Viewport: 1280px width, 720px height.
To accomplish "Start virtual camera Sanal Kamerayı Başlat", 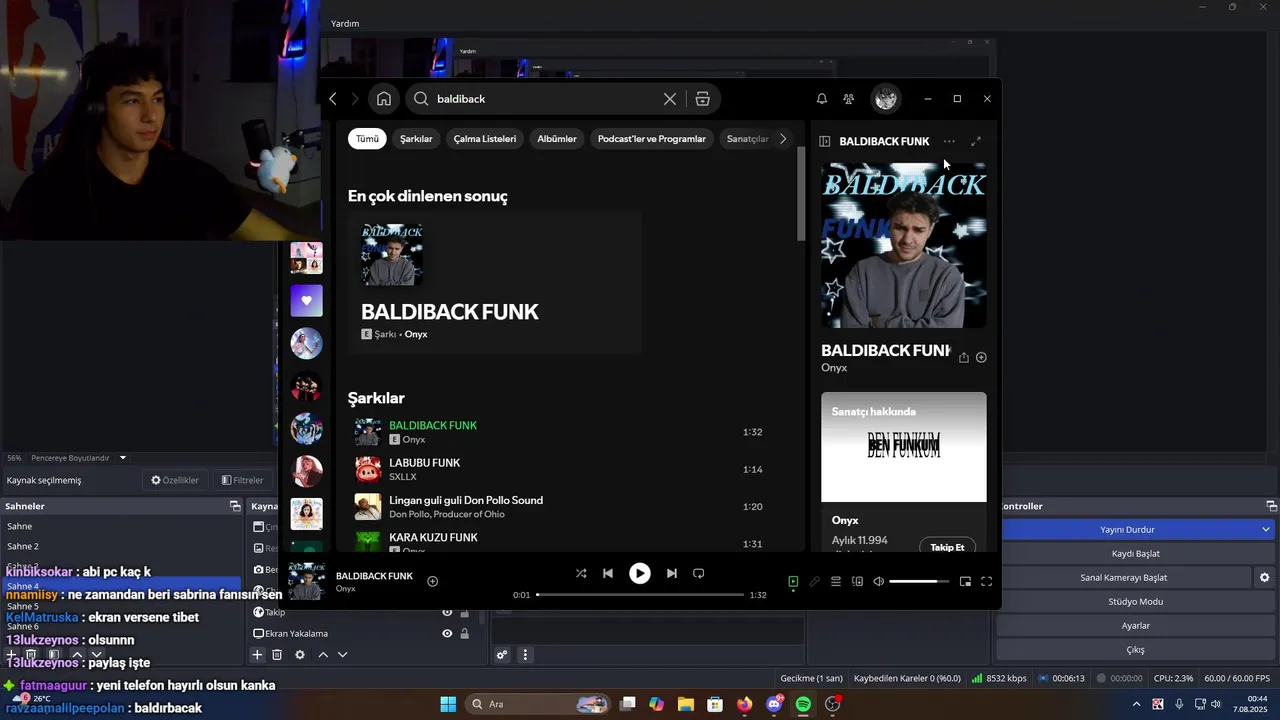I will [1124, 577].
